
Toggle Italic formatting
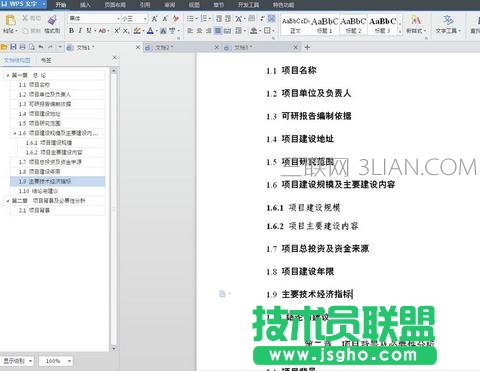coord(80,31)
